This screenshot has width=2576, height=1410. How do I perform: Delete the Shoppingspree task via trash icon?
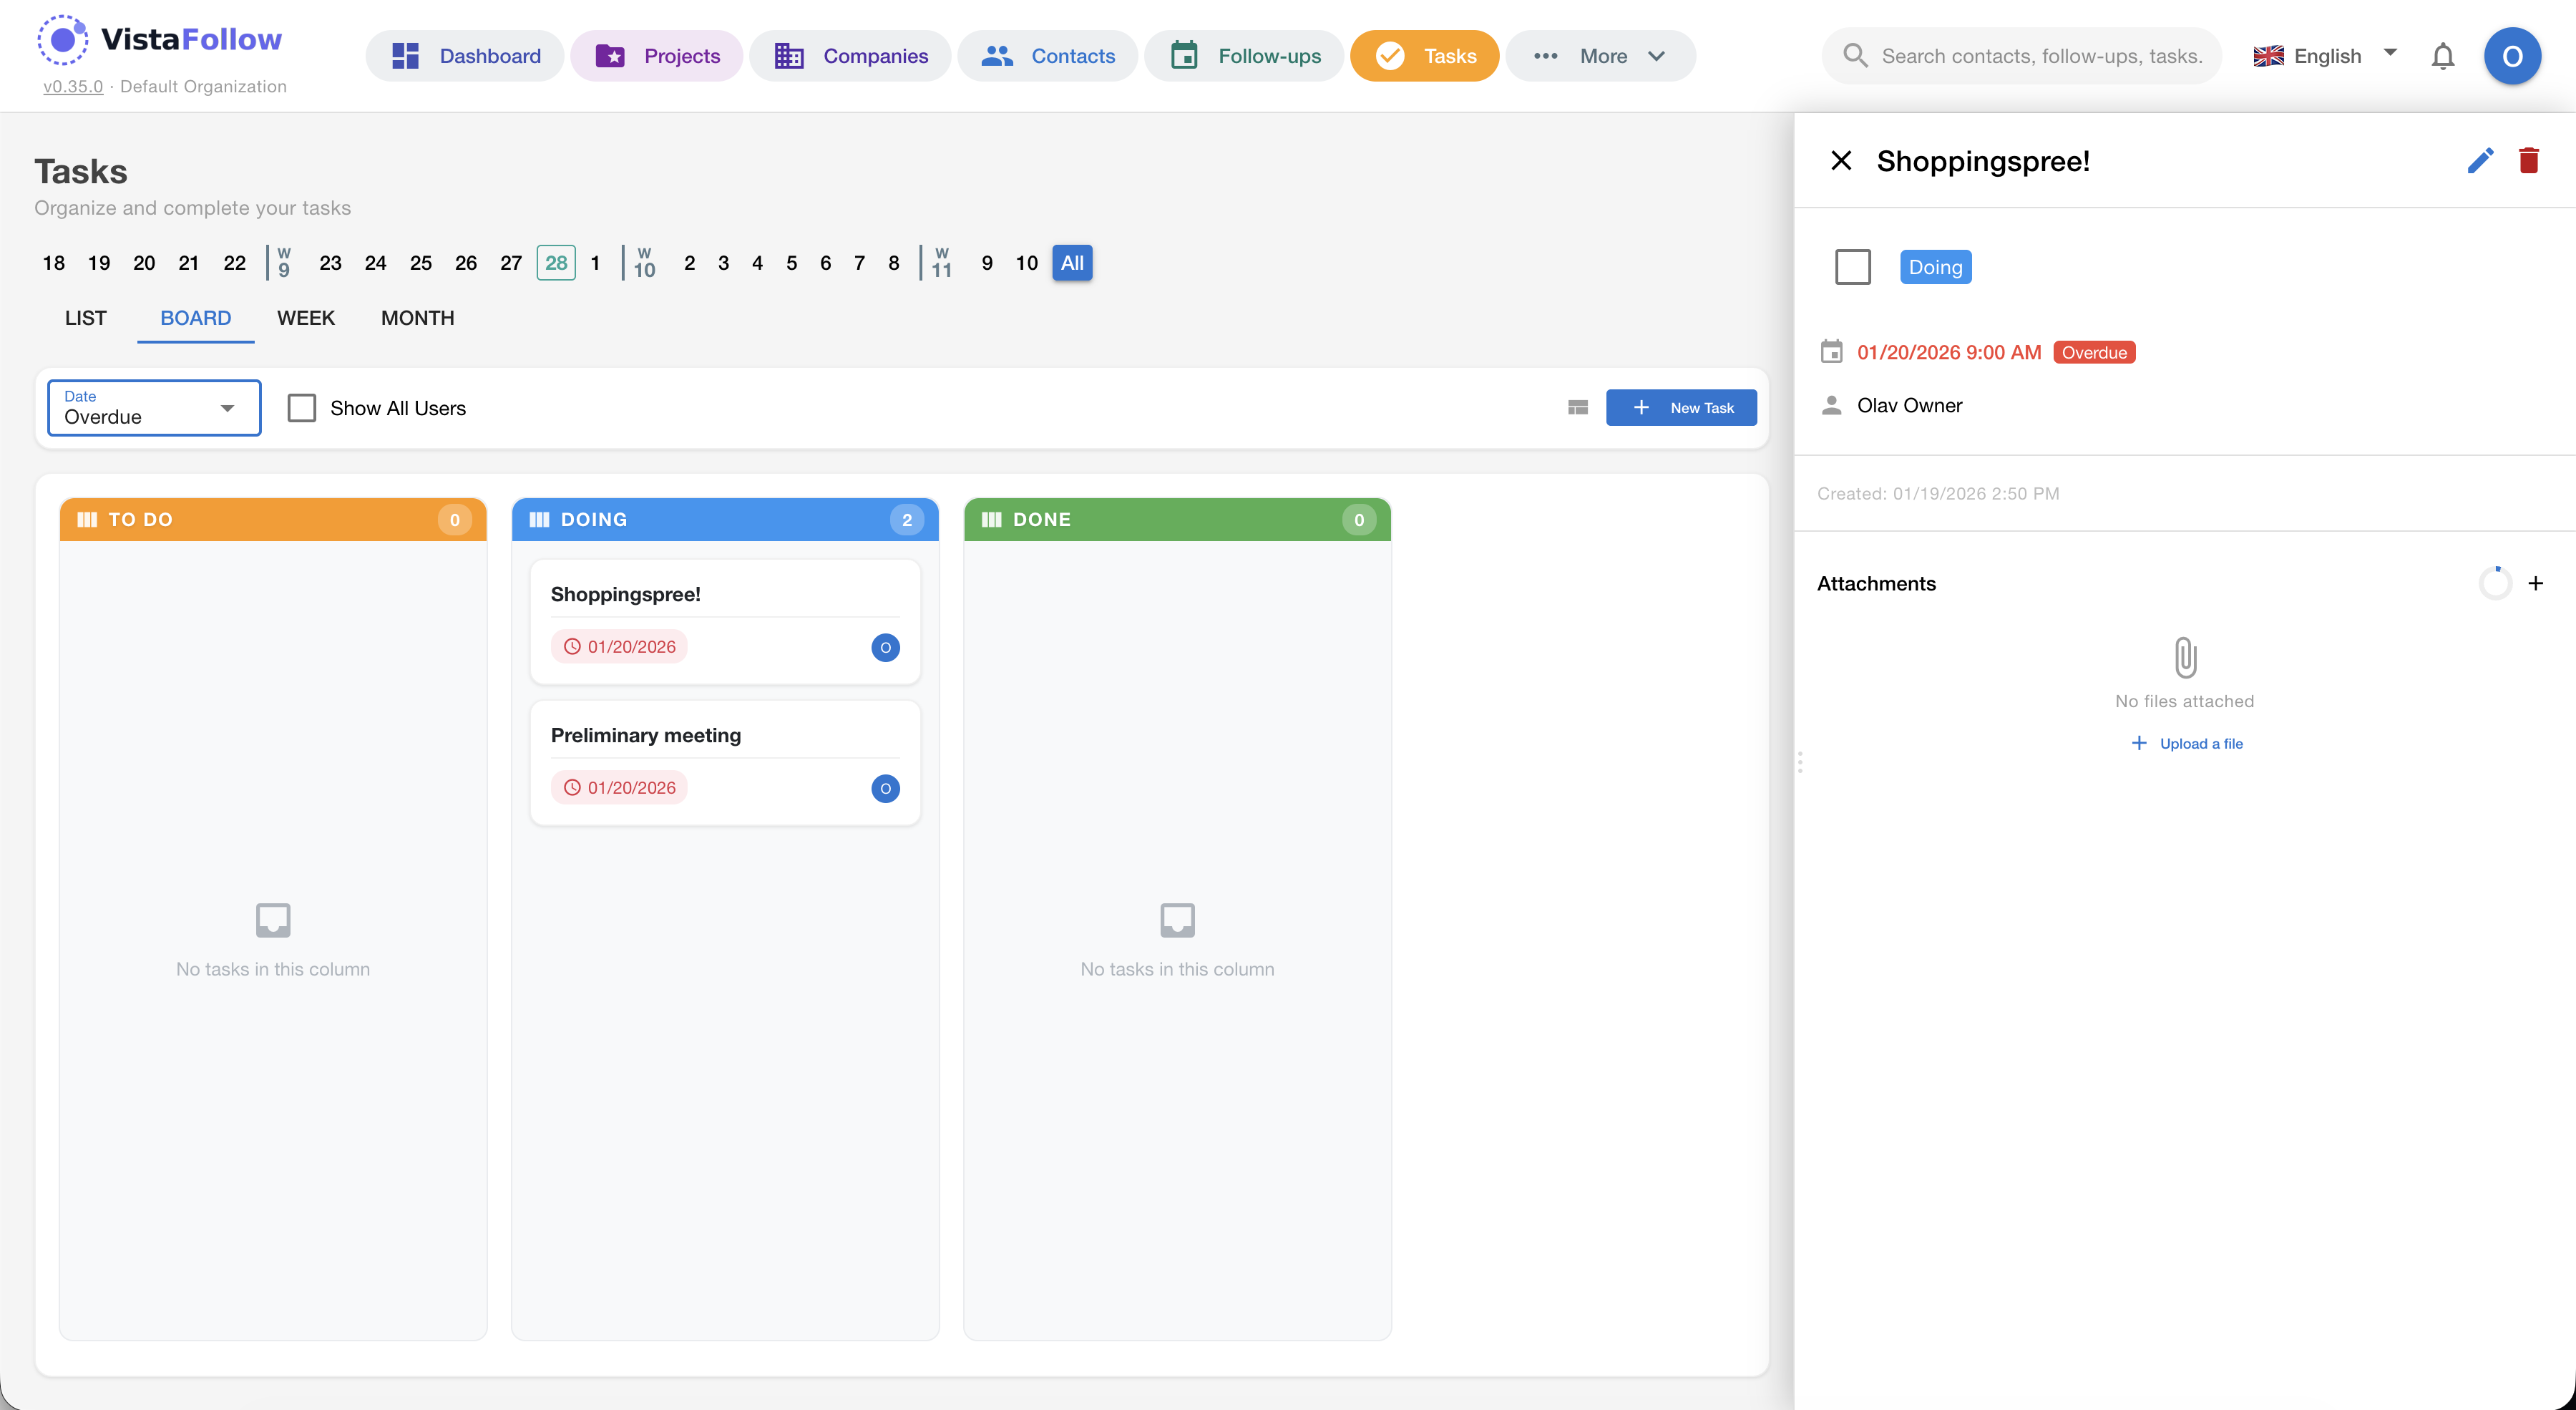2529,160
